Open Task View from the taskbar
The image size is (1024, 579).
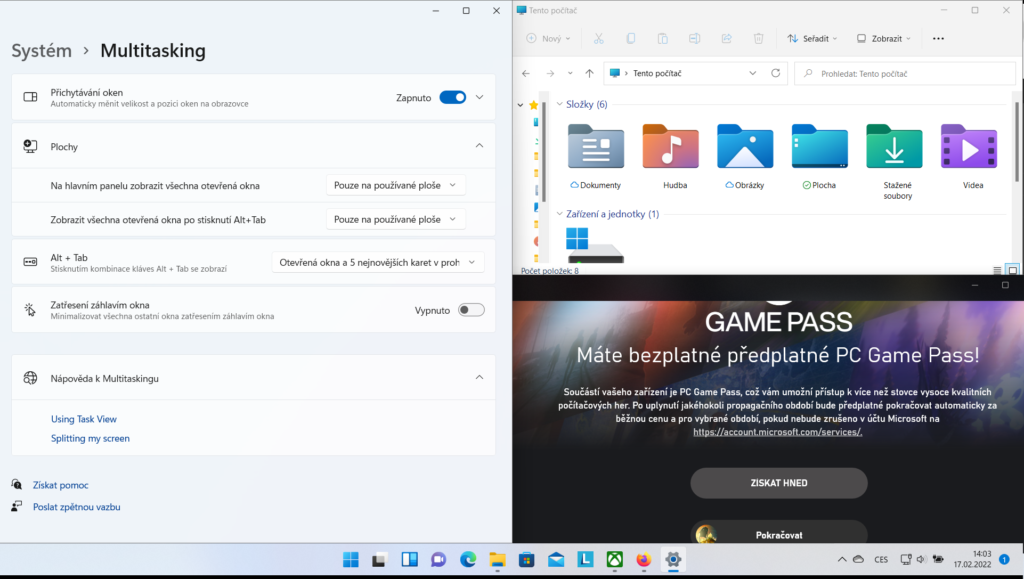pyautogui.click(x=379, y=559)
